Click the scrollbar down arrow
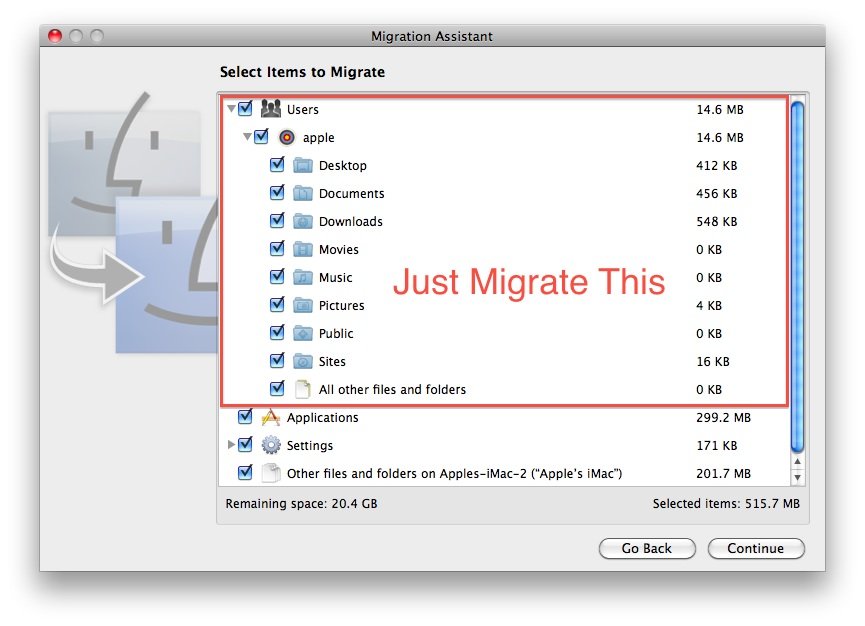 797,476
